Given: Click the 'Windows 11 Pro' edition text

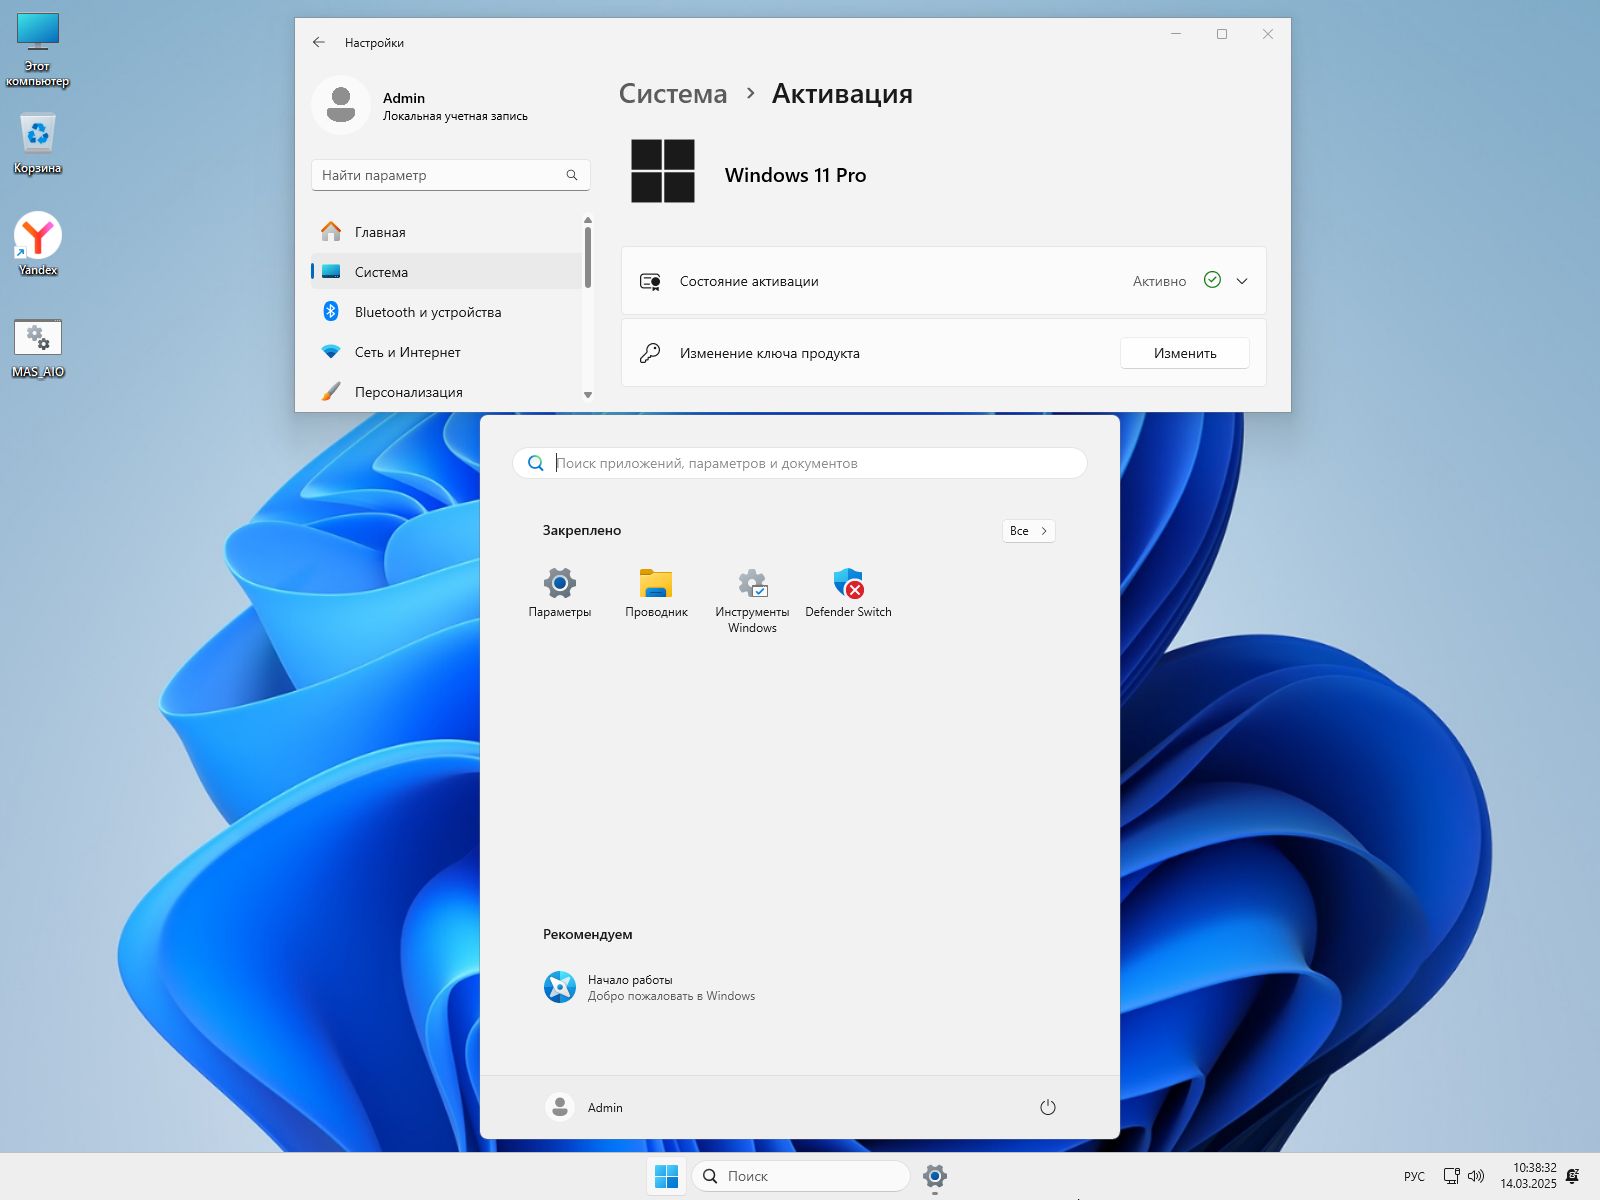Looking at the screenshot, I should (796, 175).
